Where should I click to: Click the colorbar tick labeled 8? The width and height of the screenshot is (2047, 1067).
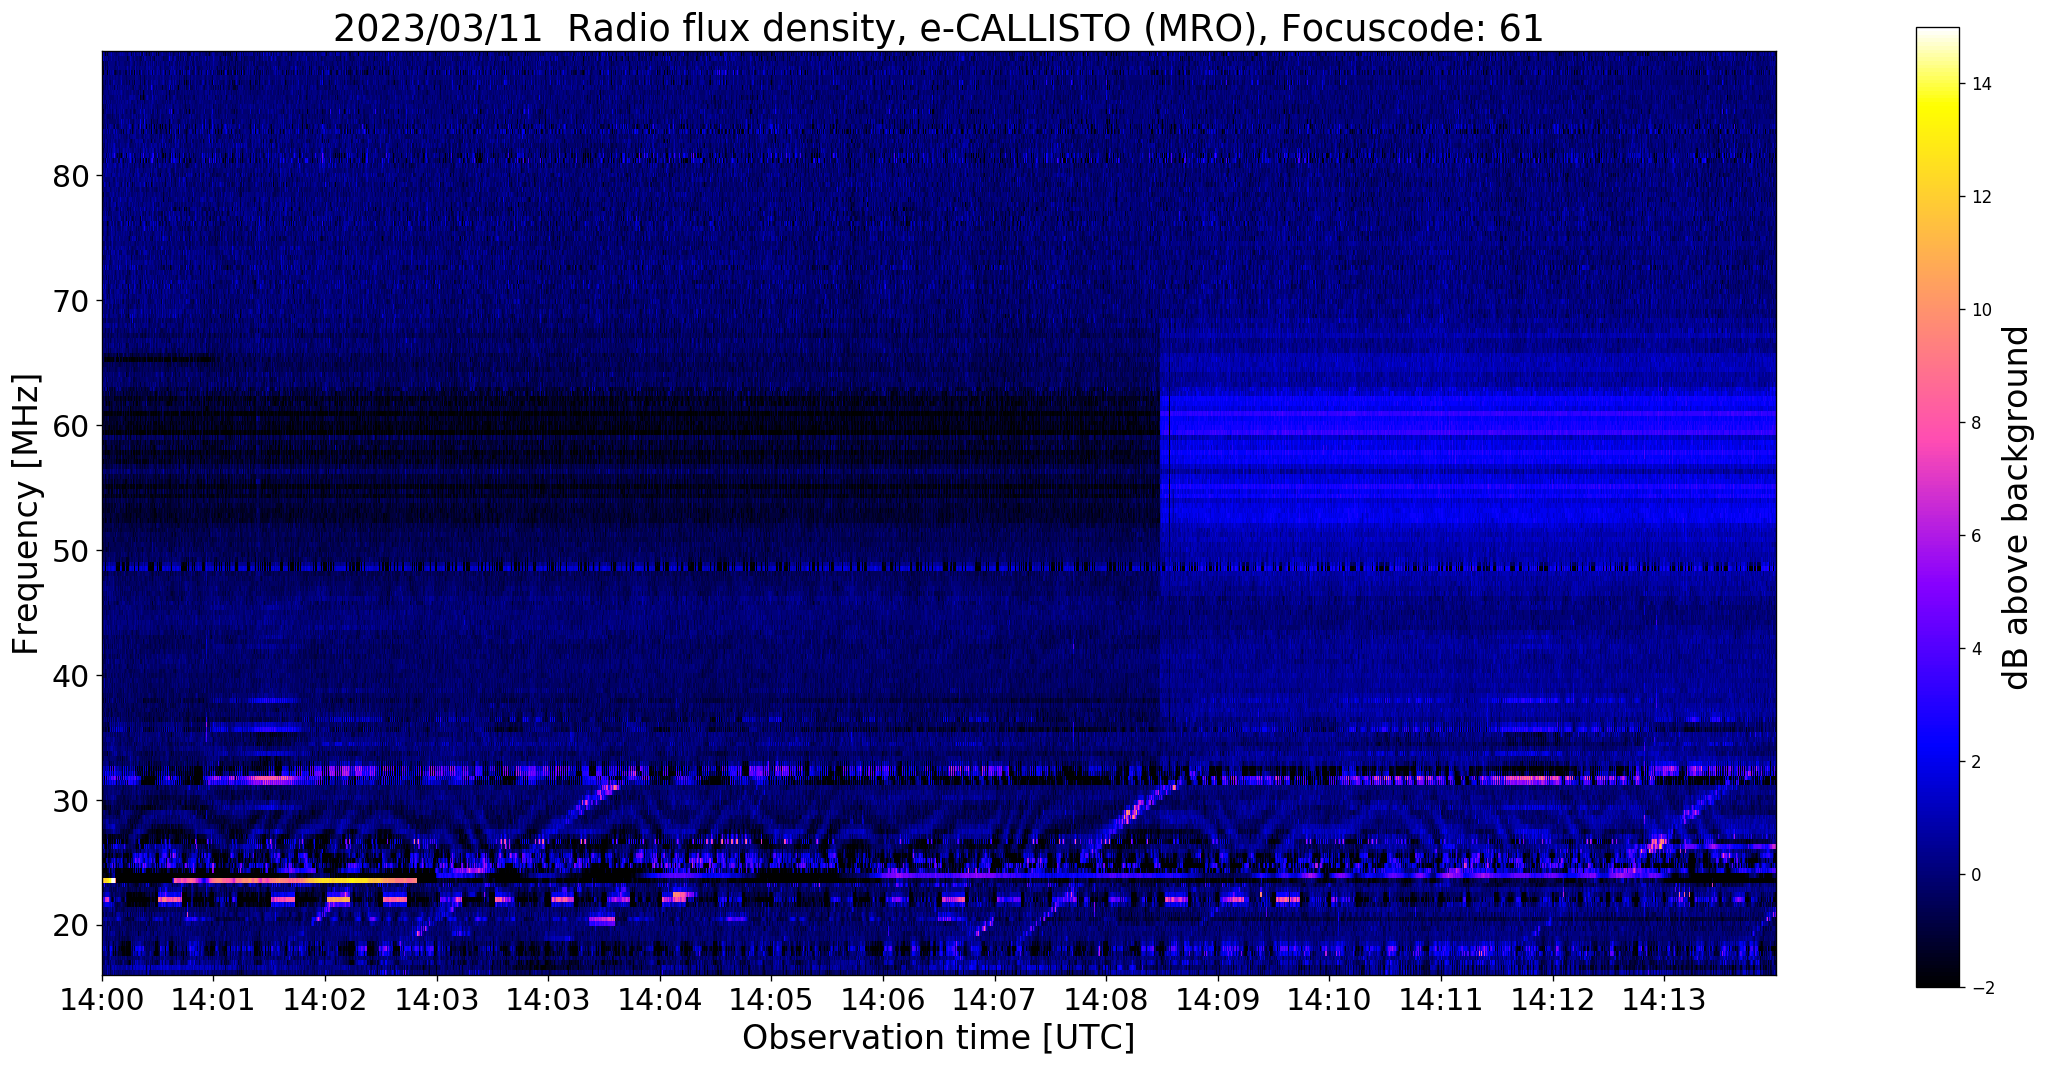pos(1975,423)
